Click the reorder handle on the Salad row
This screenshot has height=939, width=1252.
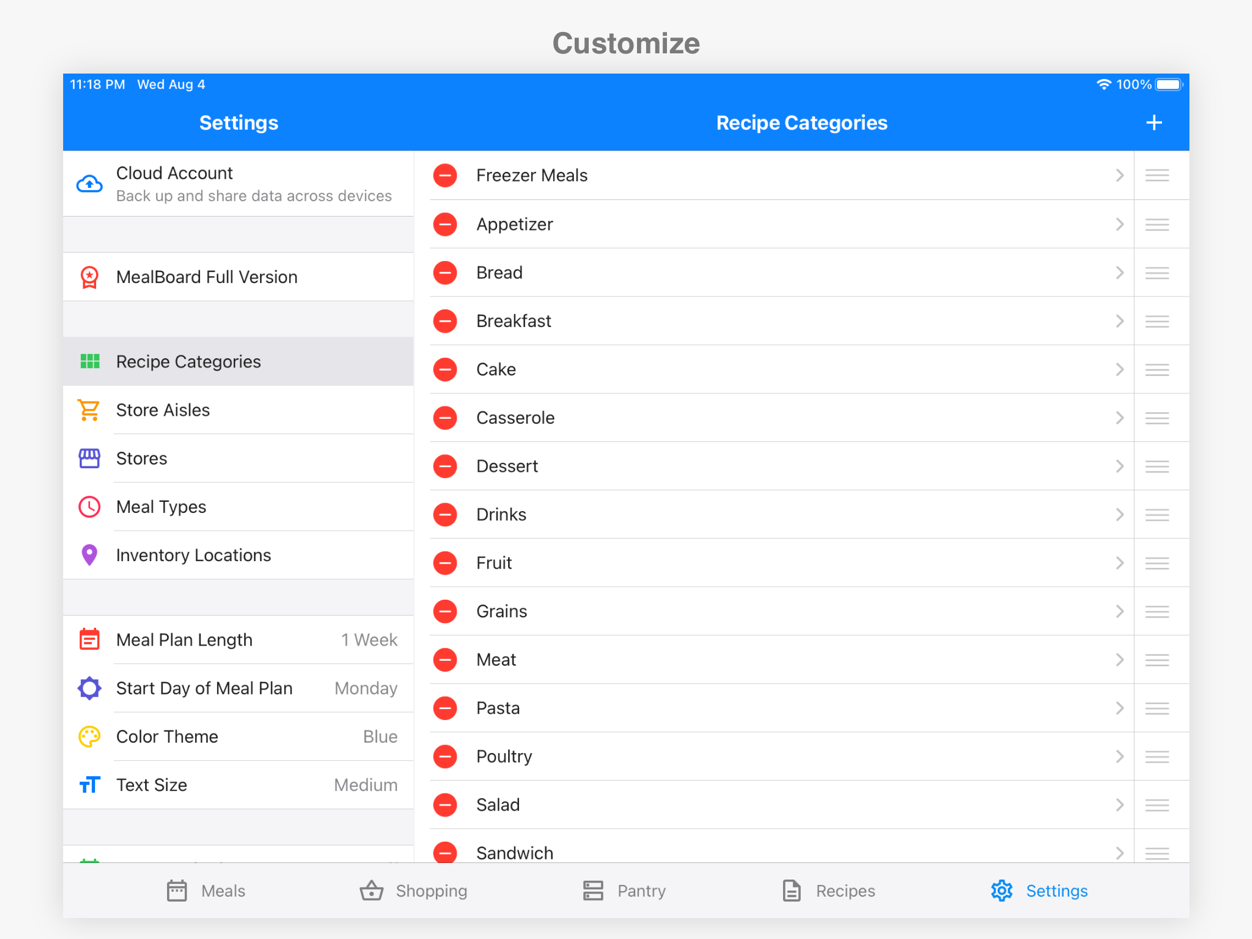[x=1158, y=805]
